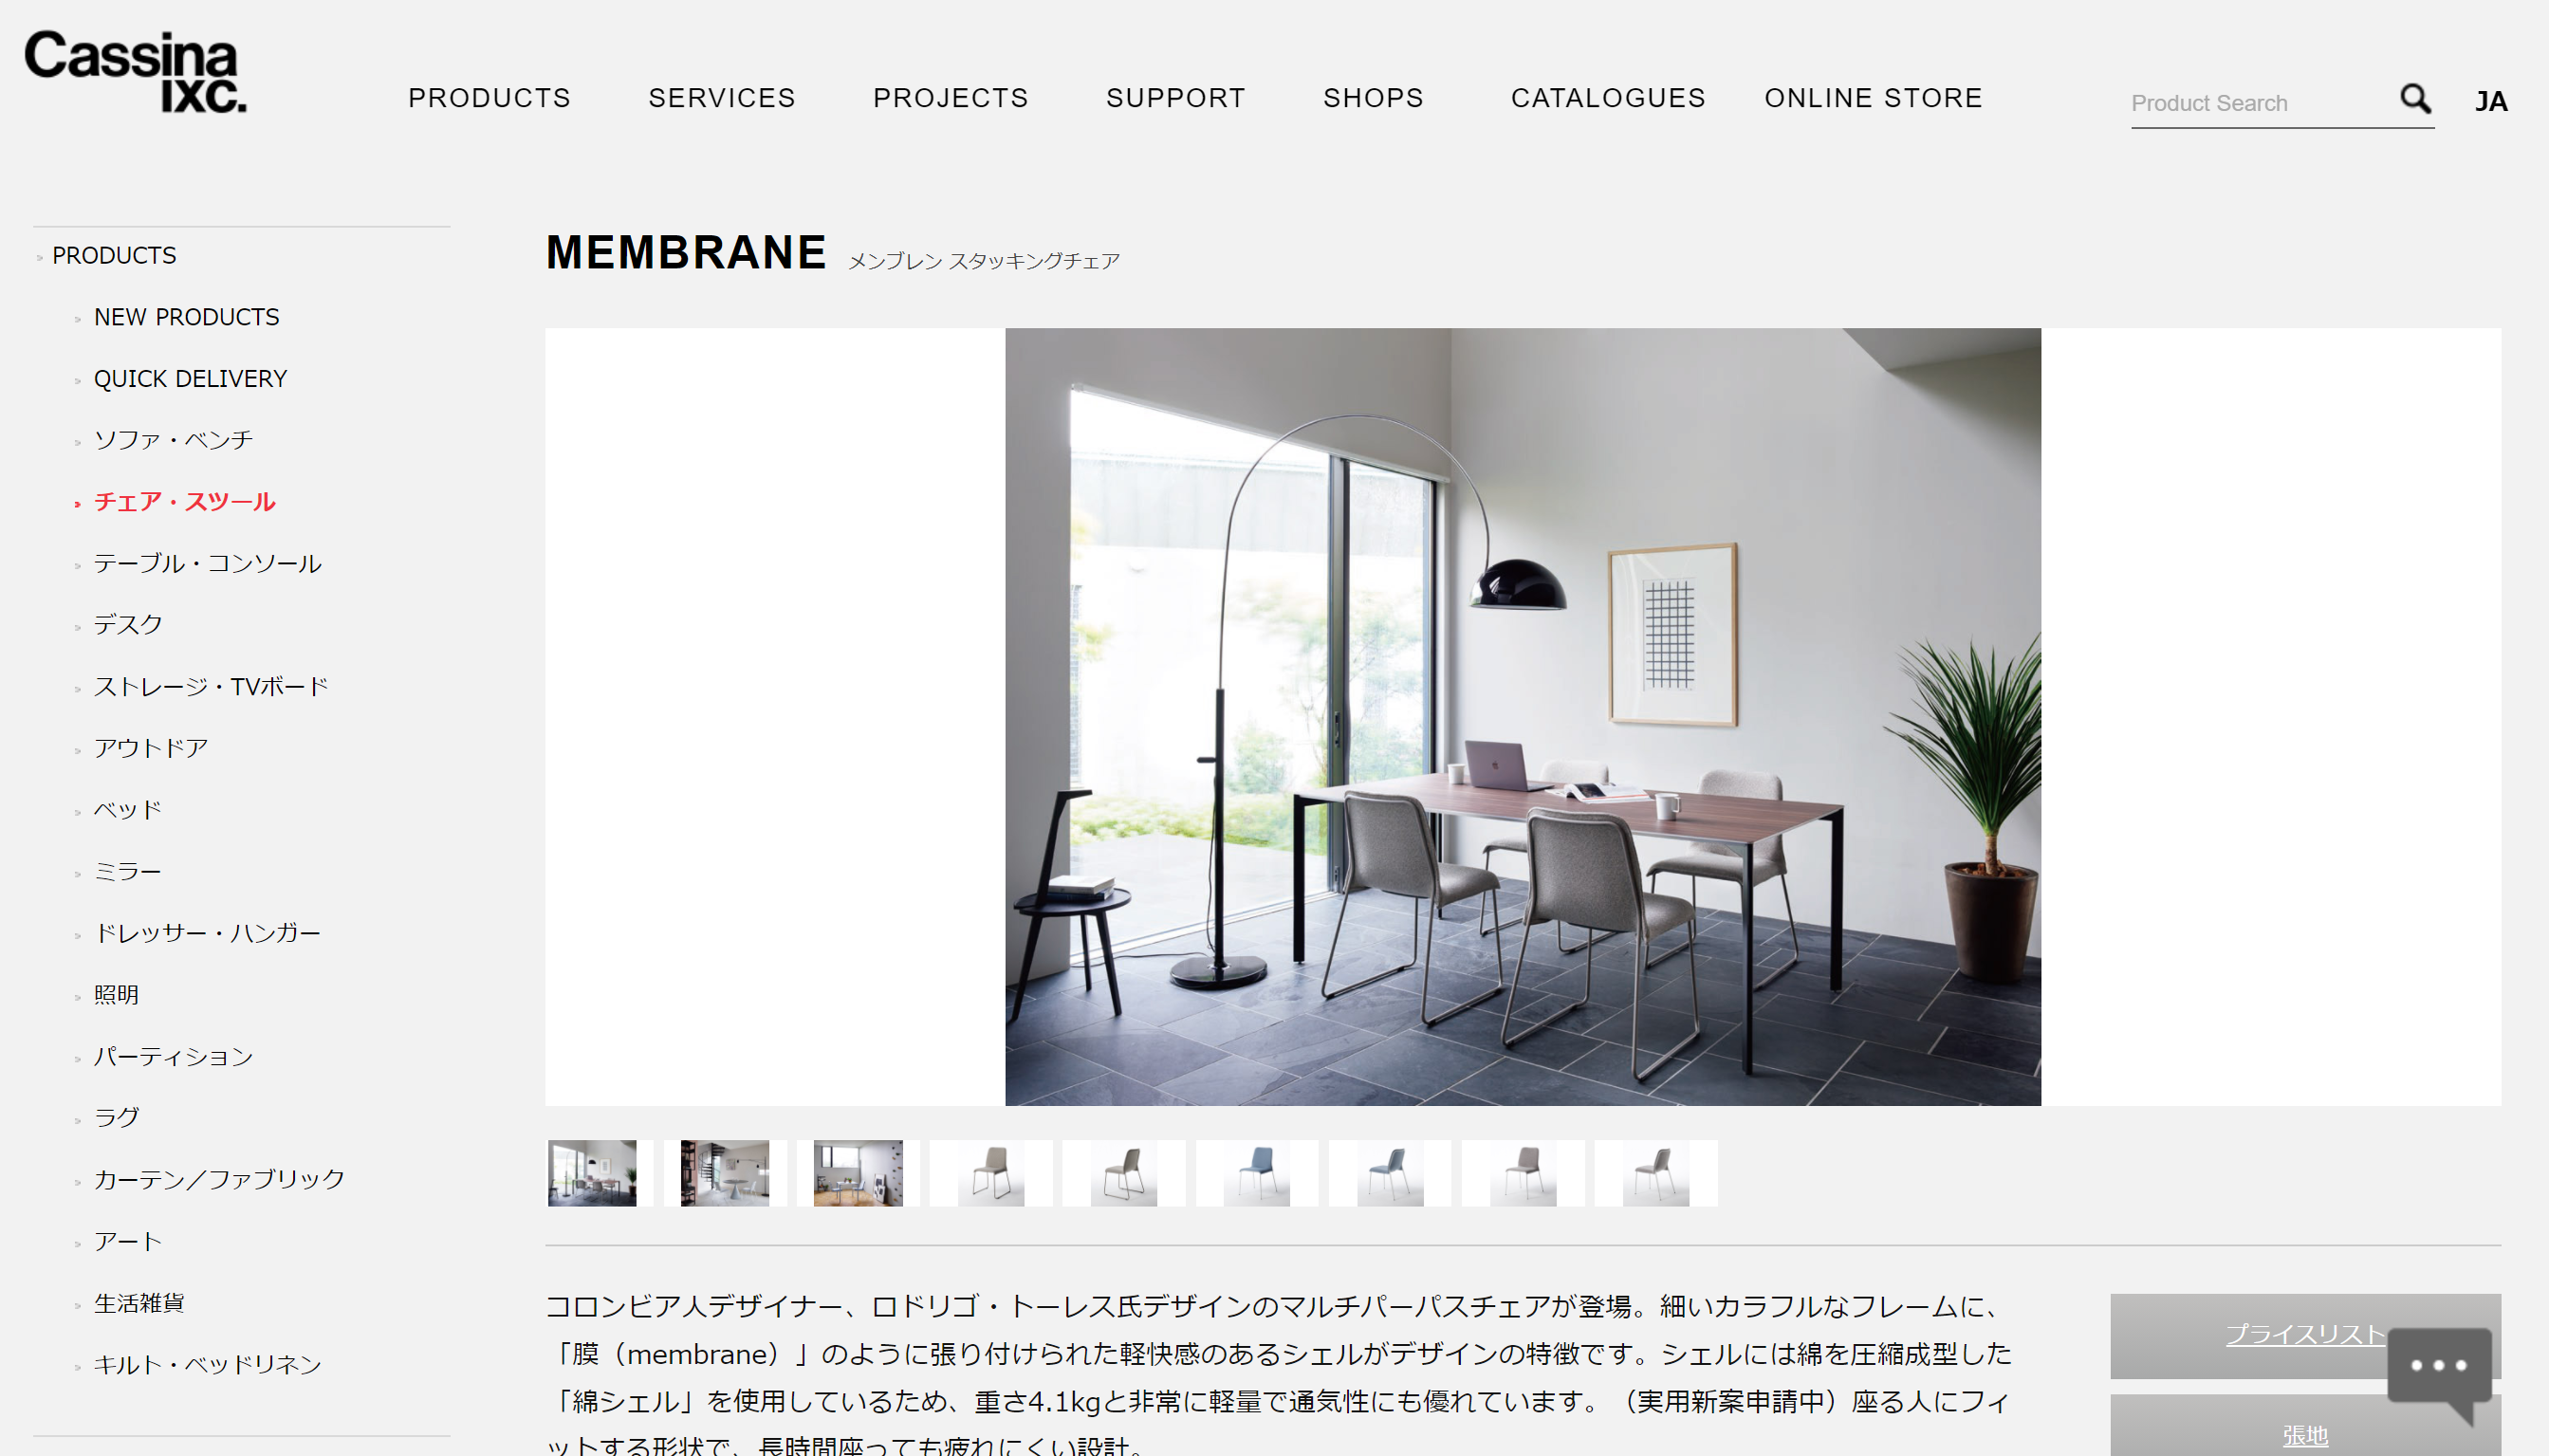
Task: Select the third thumbnail image of MEMBRANE
Action: coord(858,1172)
